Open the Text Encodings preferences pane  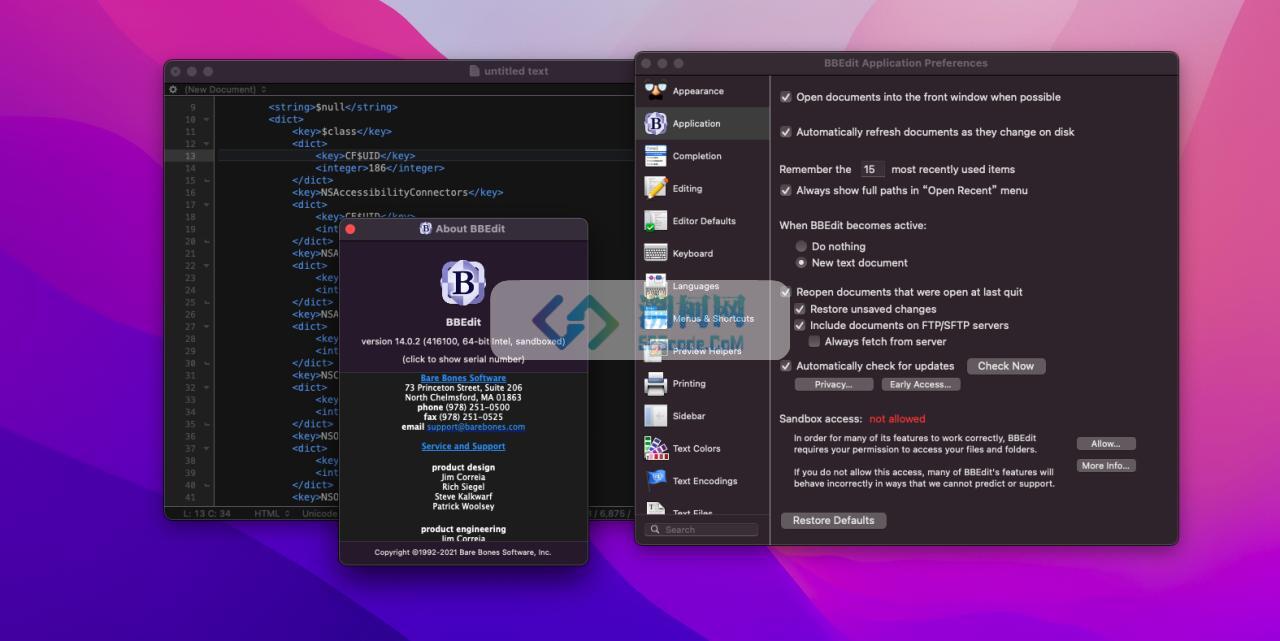click(x=703, y=481)
